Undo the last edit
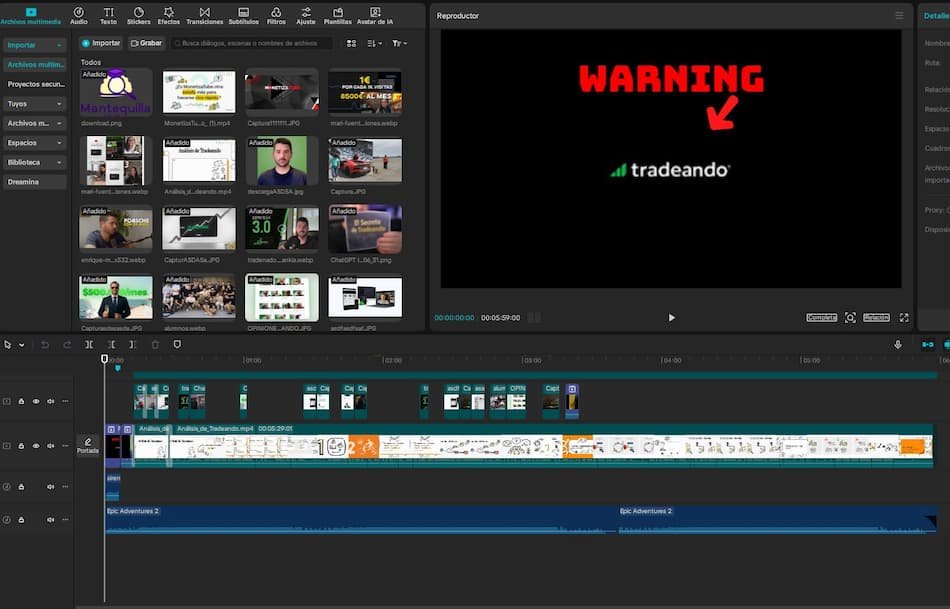 [44, 344]
